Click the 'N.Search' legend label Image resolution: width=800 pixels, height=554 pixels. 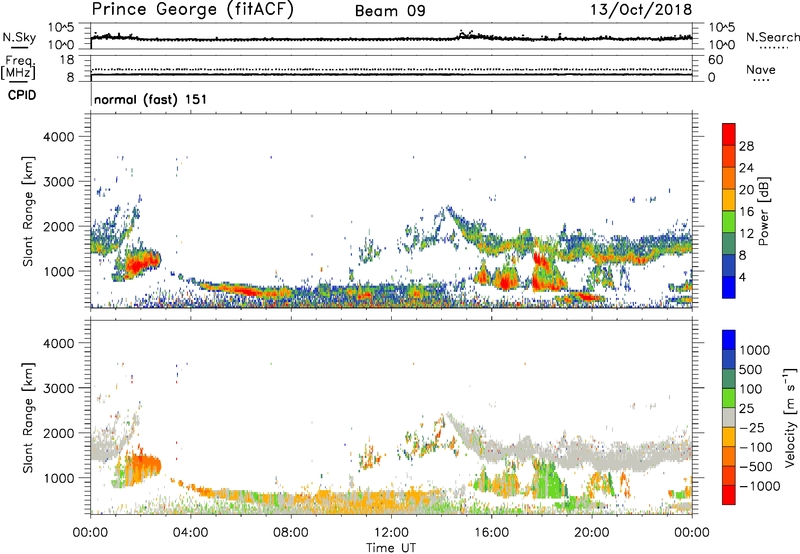pos(772,37)
